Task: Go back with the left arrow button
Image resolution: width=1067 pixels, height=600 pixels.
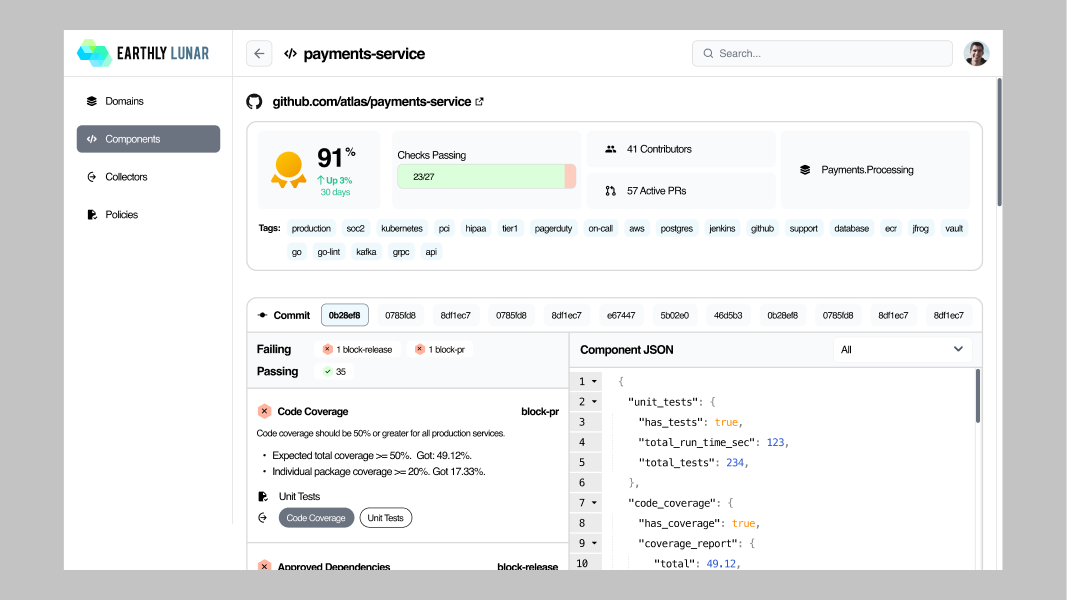Action: (x=259, y=54)
